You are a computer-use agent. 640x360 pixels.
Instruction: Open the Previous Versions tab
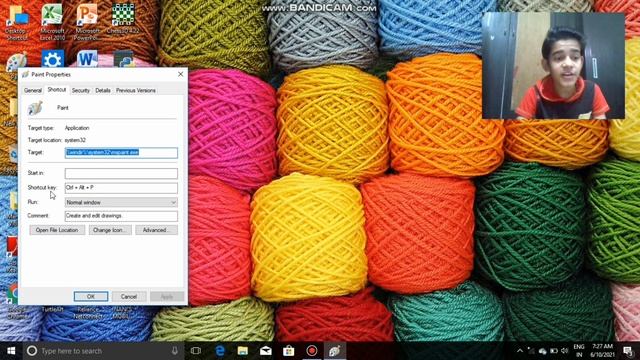(136, 90)
